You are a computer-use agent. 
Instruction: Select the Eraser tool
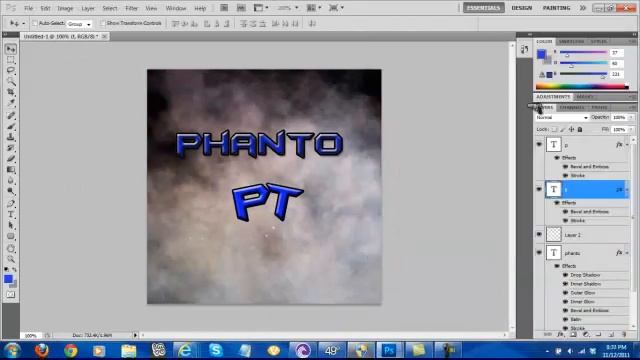(x=11, y=158)
